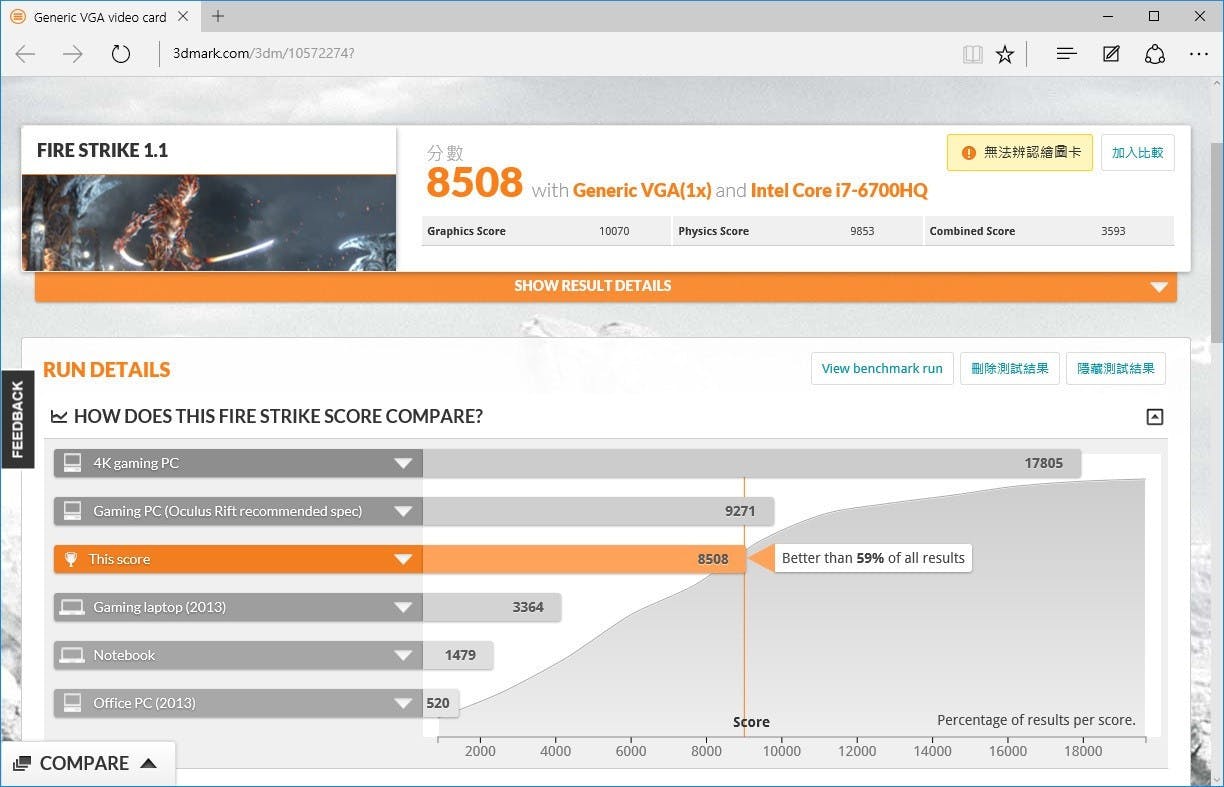Collapse the score comparison chart section
This screenshot has width=1224, height=787.
point(1155,417)
